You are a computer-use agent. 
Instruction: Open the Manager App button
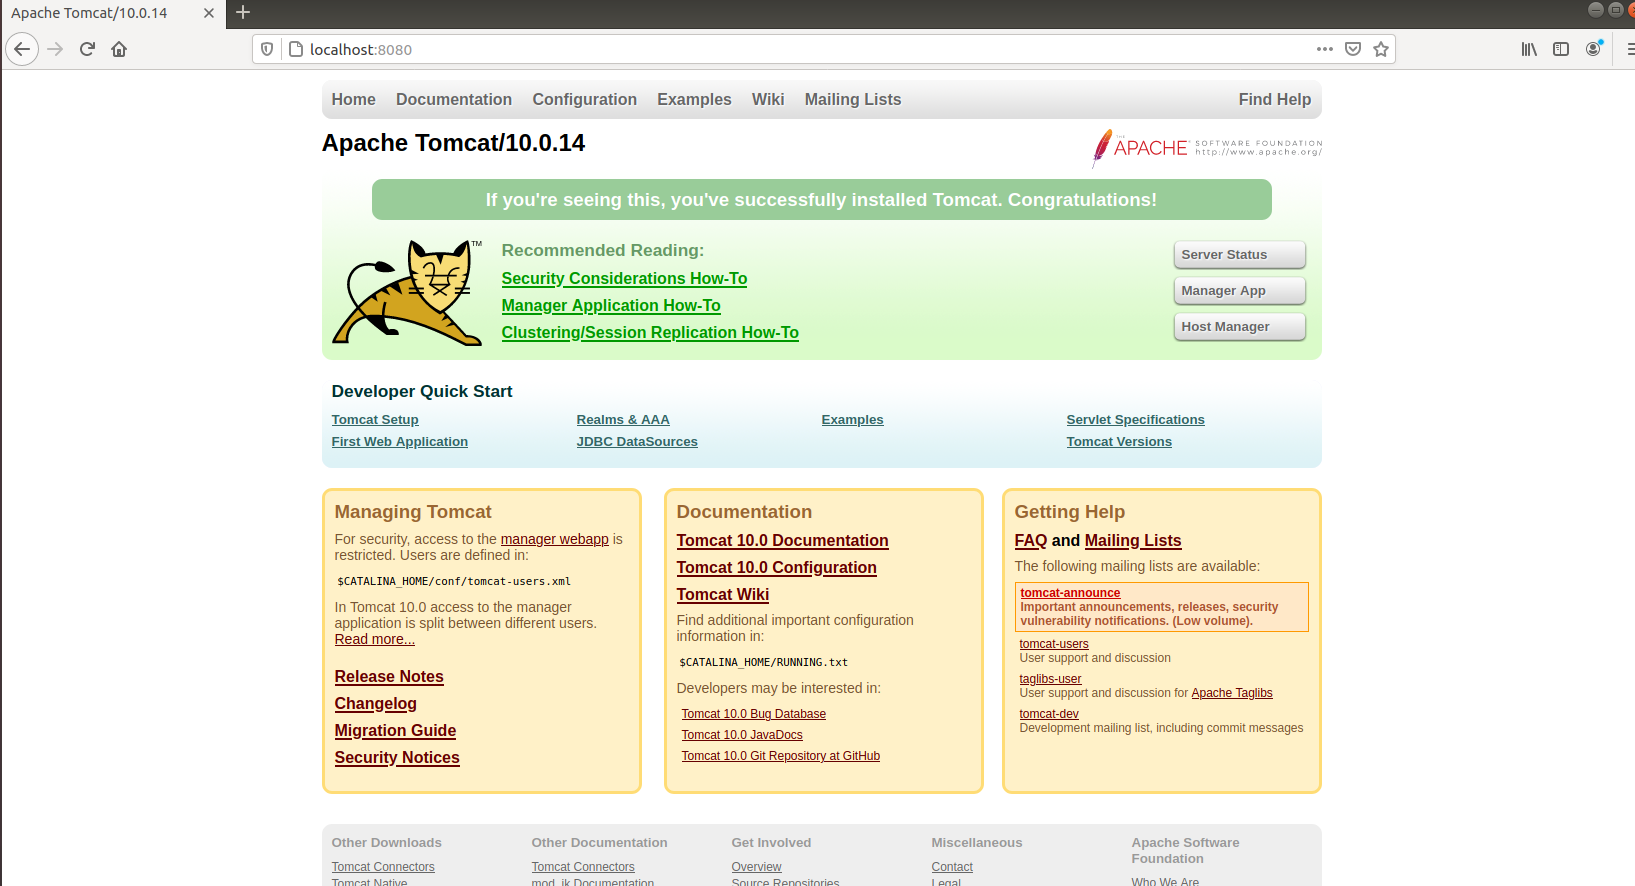(1240, 291)
